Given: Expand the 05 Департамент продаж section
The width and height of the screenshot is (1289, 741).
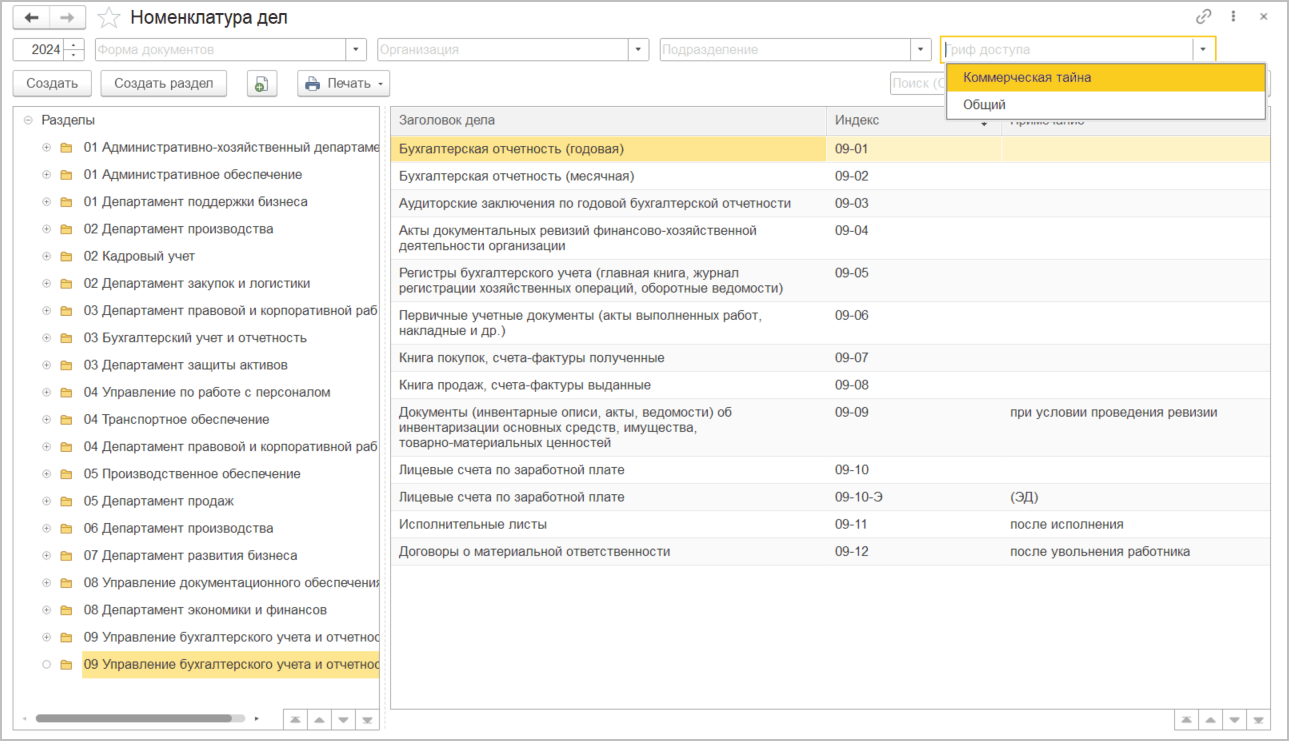Looking at the screenshot, I should (46, 501).
